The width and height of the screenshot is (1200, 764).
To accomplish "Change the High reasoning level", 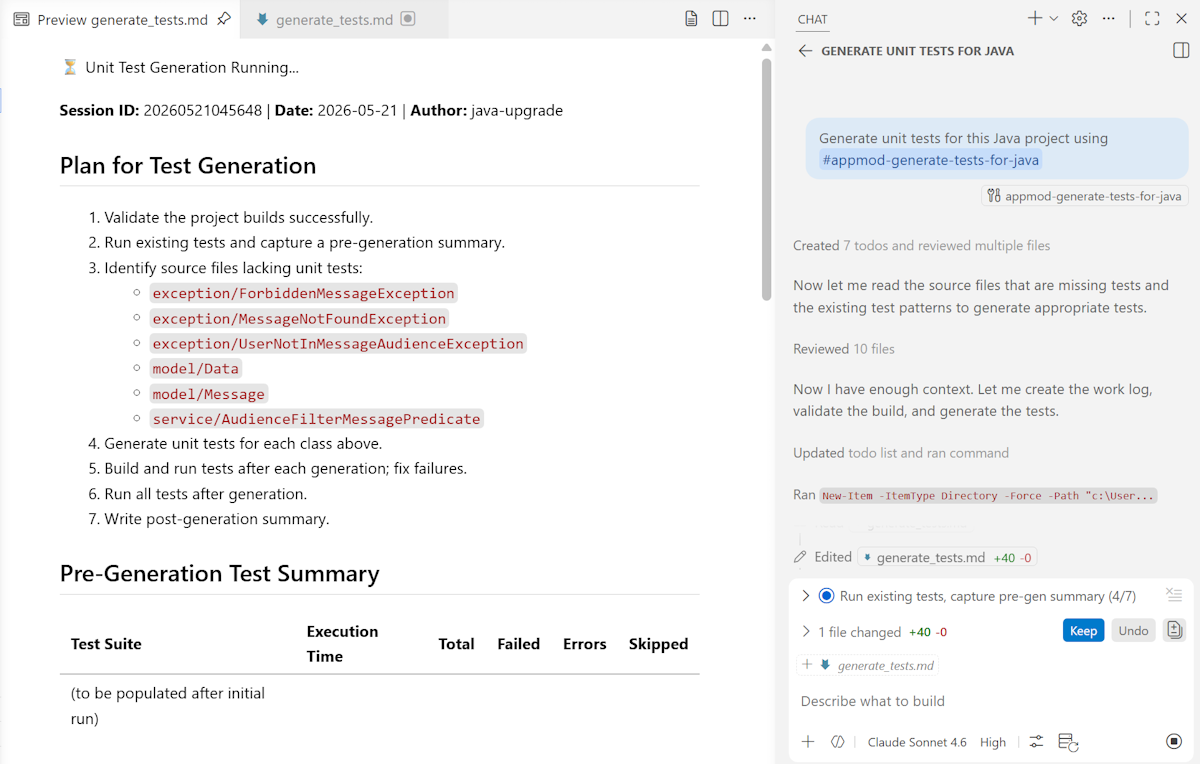I will (993, 742).
